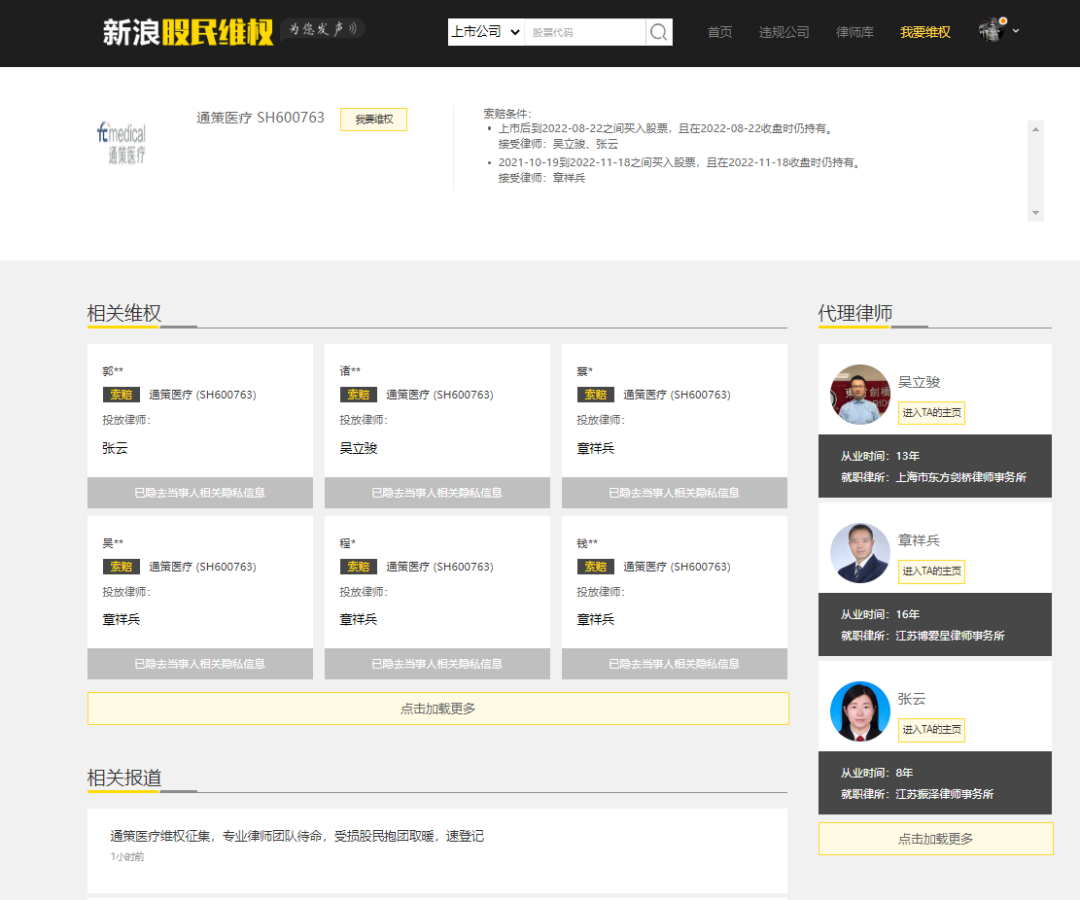Click the scrollbar up arrow in 索赔条件
Viewport: 1080px width, 900px height.
[1035, 129]
